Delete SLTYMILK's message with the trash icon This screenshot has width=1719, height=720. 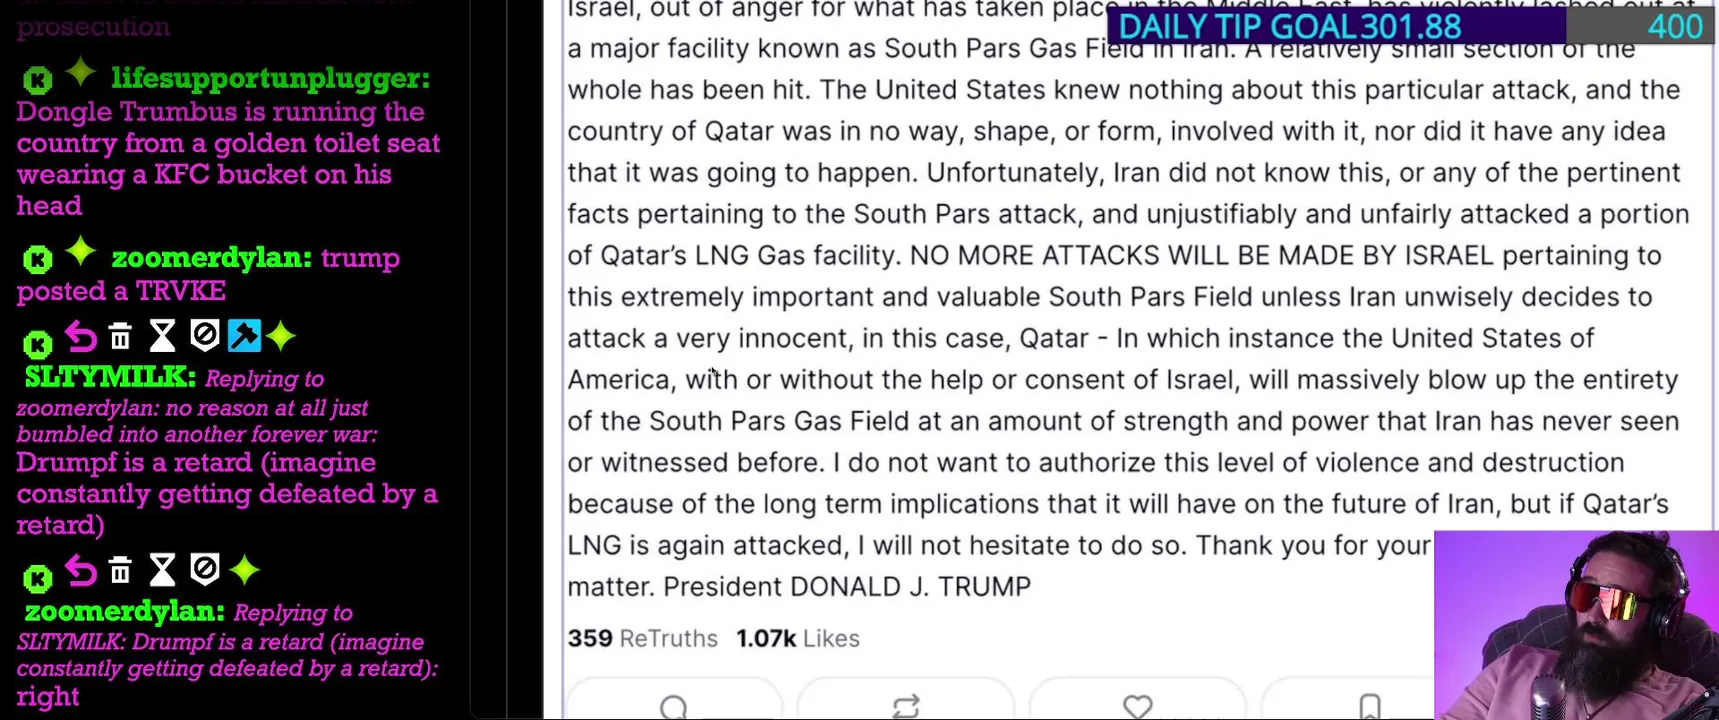[120, 337]
